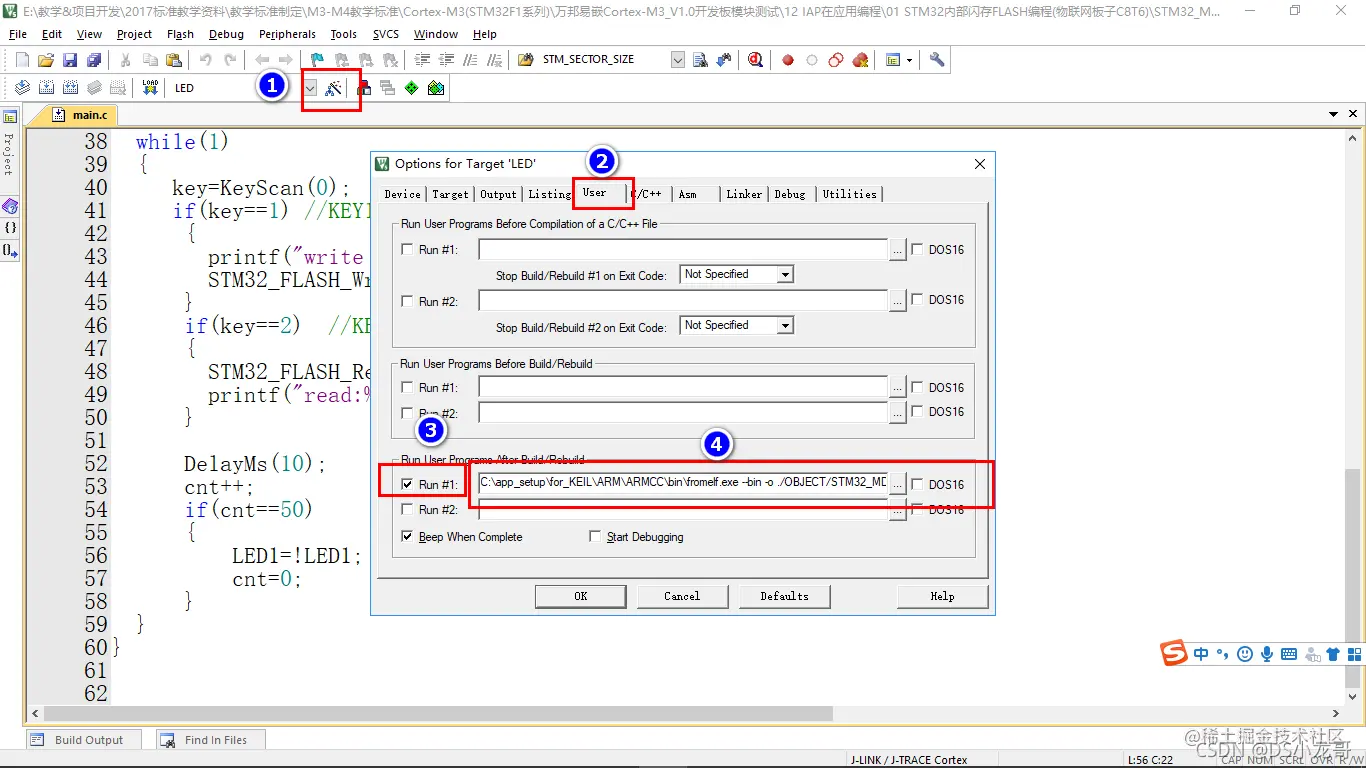Toggle DOS16 for before-compile Run #1

coord(917,249)
